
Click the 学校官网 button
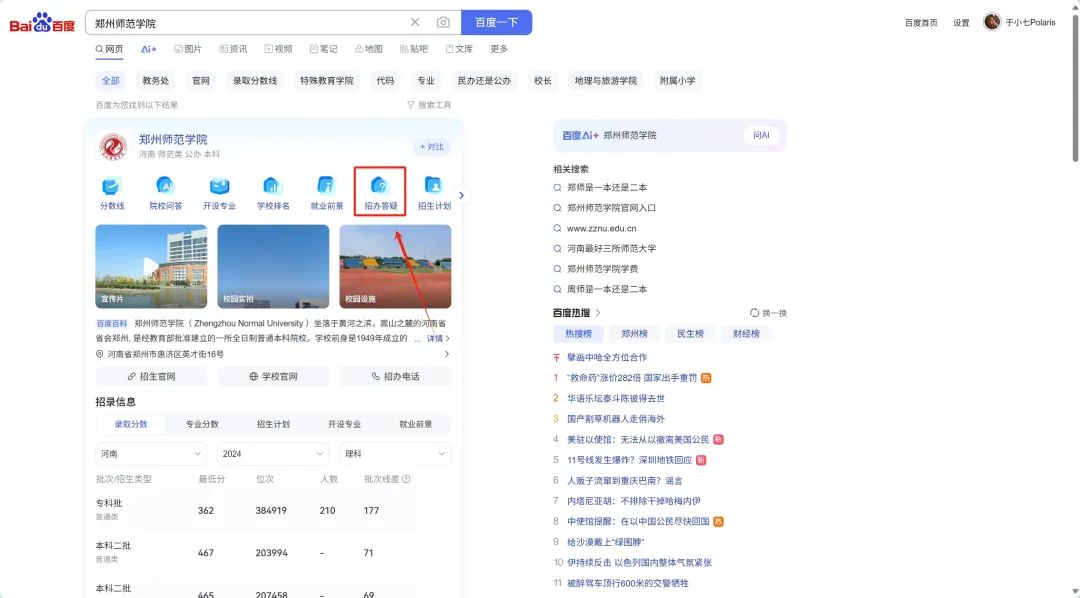273,376
